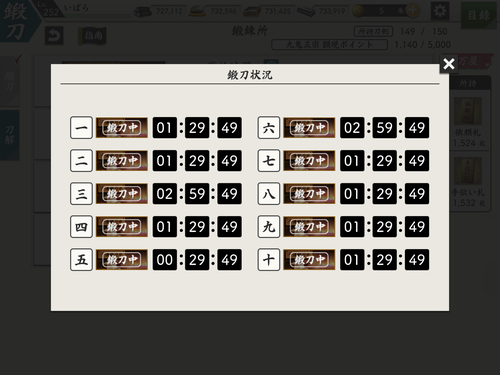Close the 鍛刀状況 dialog with the X
Image resolution: width=500 pixels, height=375 pixels.
coord(449,63)
